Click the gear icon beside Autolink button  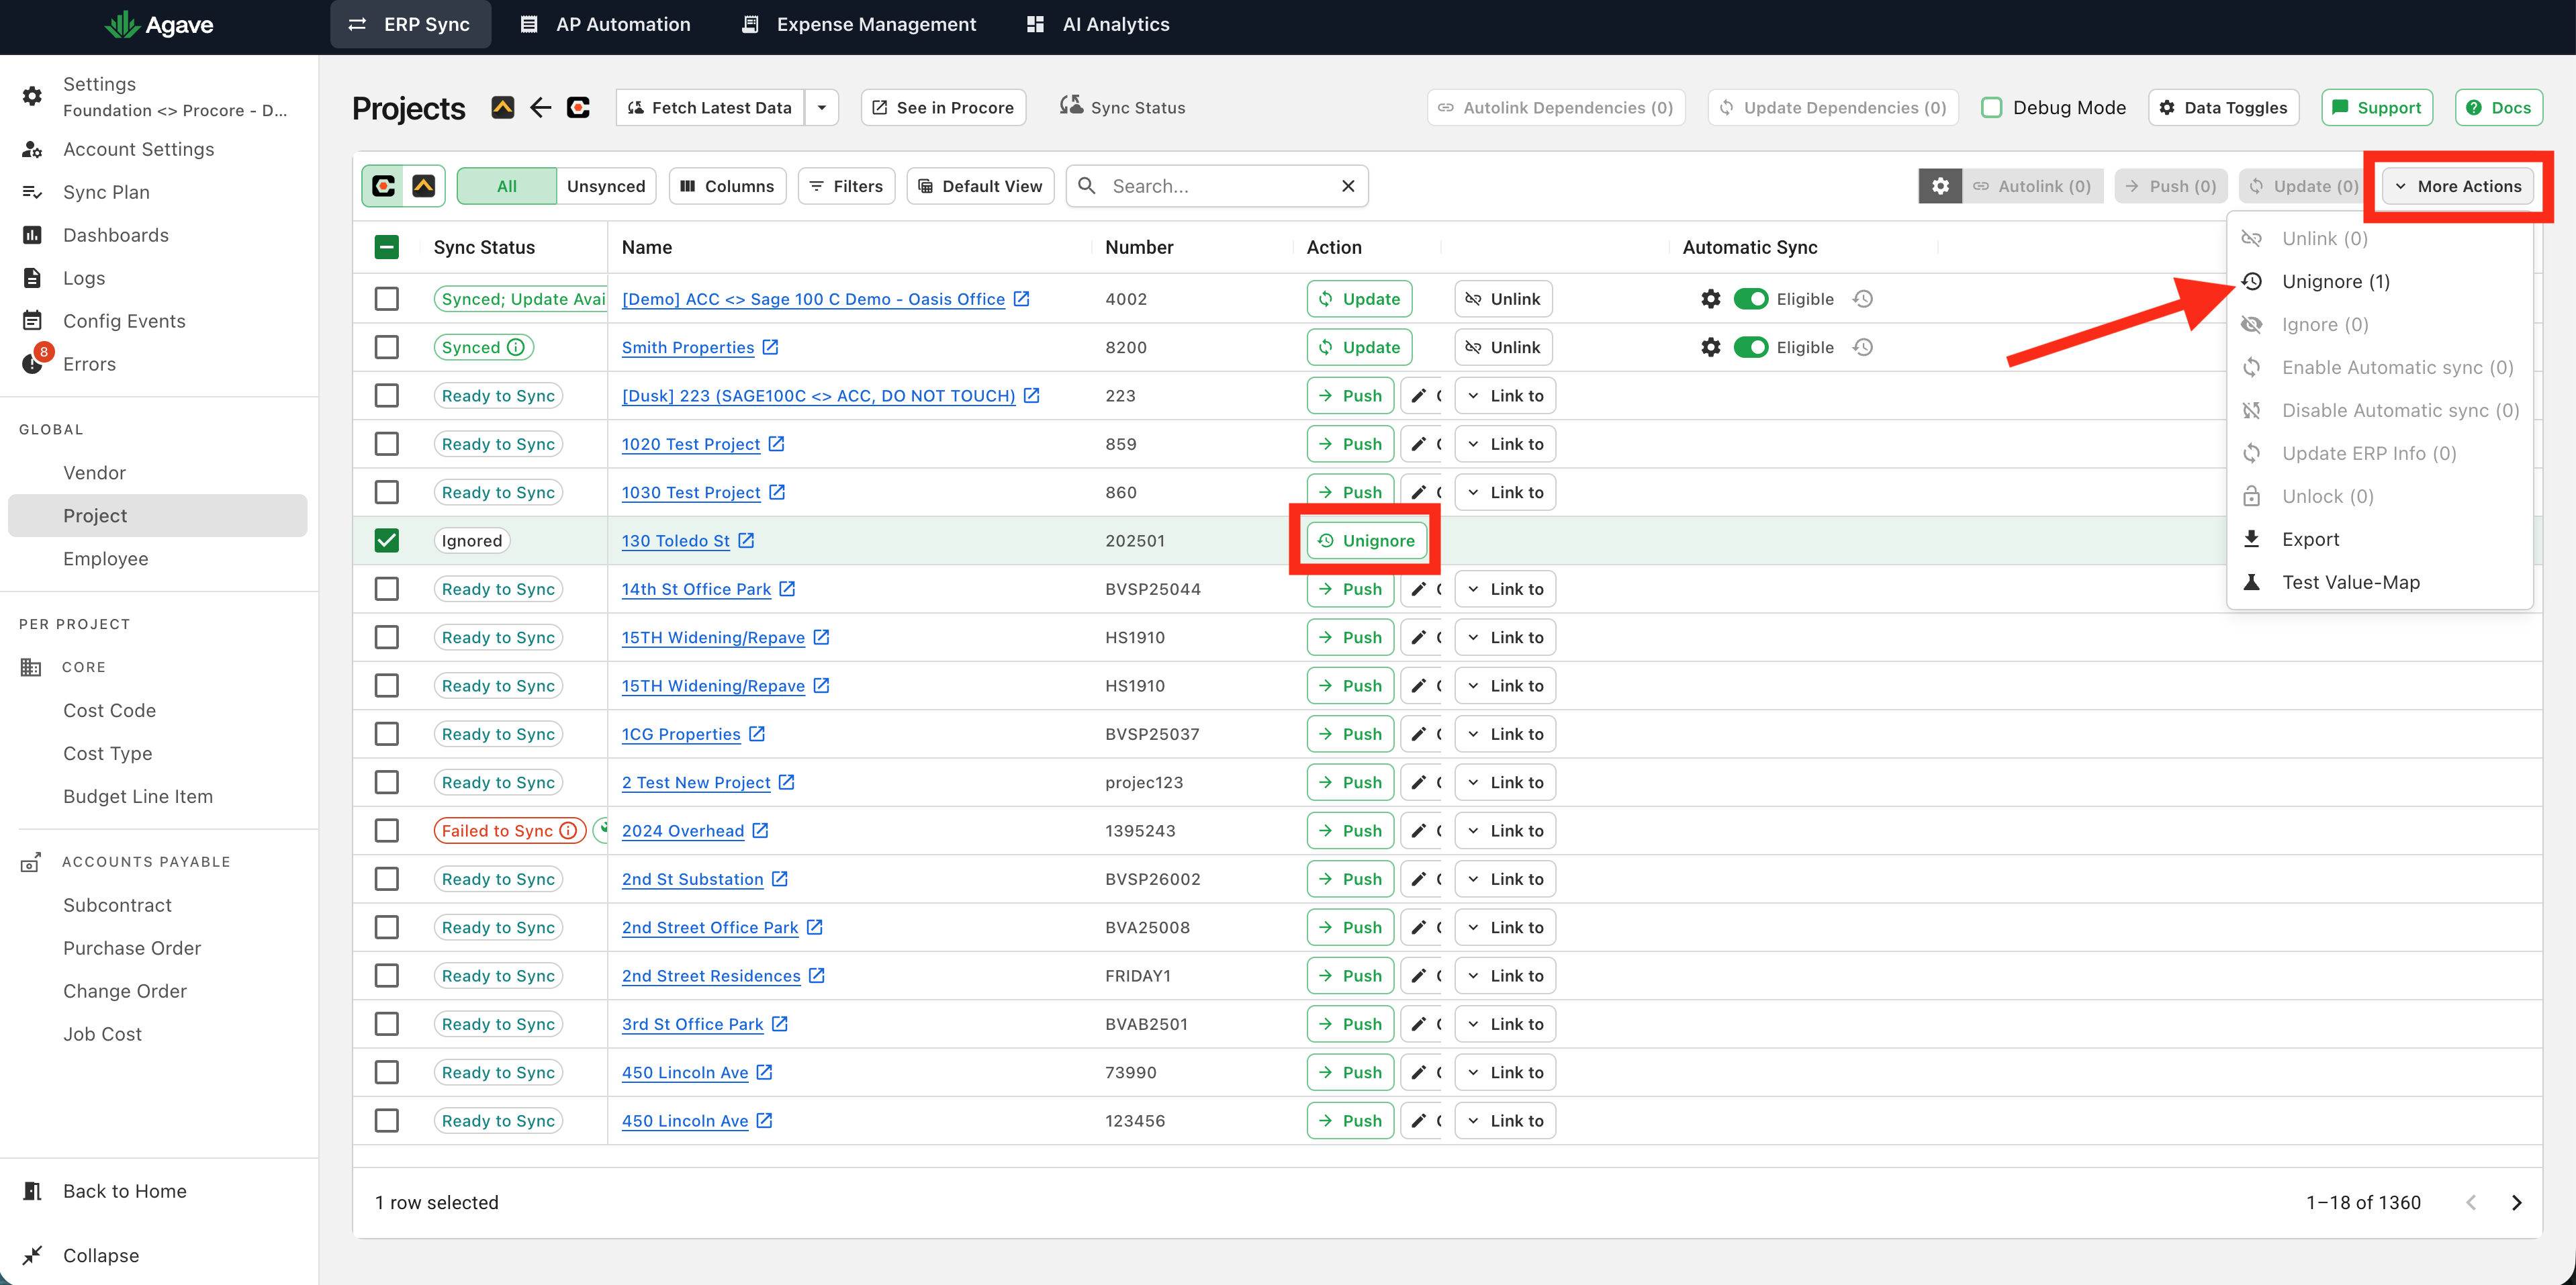[x=1940, y=186]
